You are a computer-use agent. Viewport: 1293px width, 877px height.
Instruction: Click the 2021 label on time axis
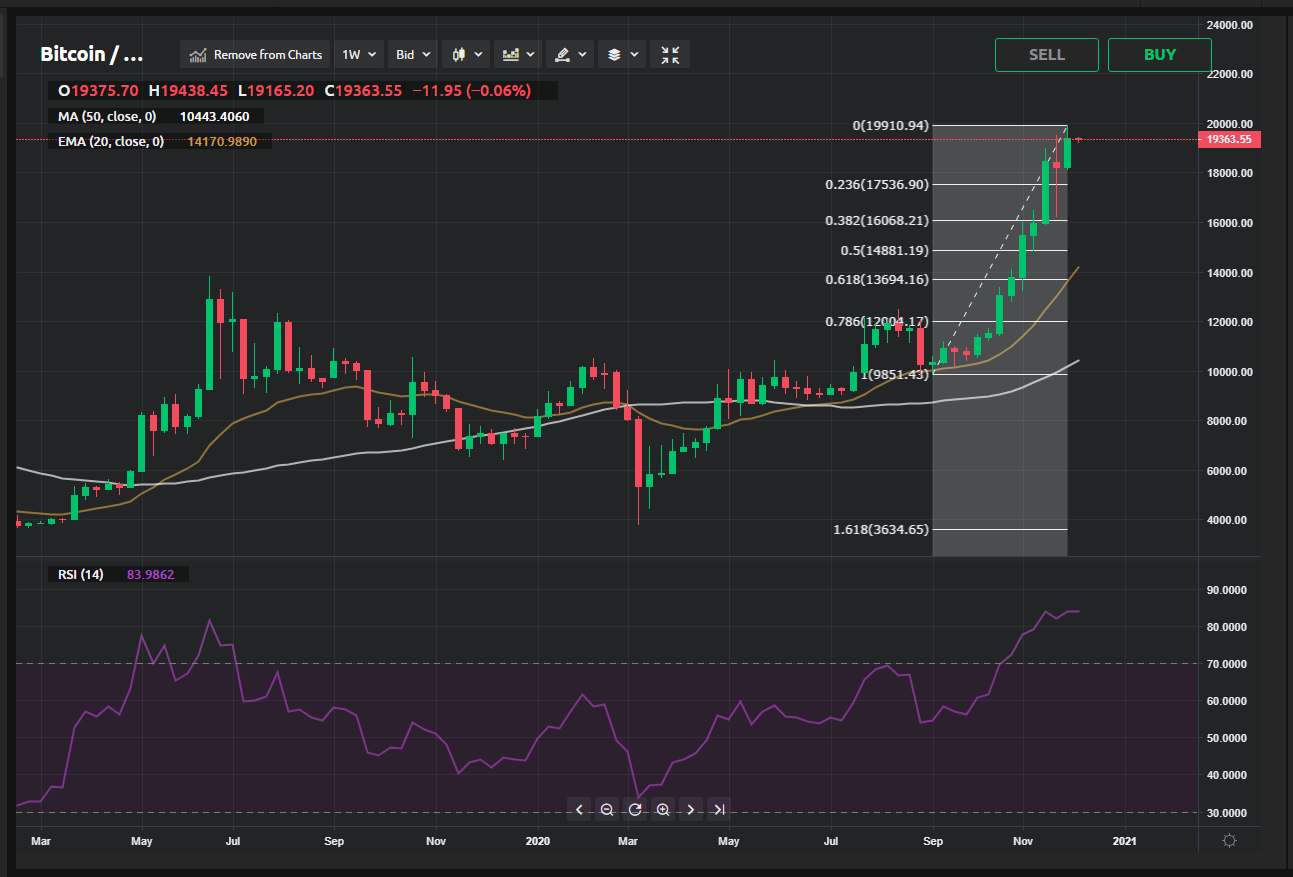point(1124,841)
